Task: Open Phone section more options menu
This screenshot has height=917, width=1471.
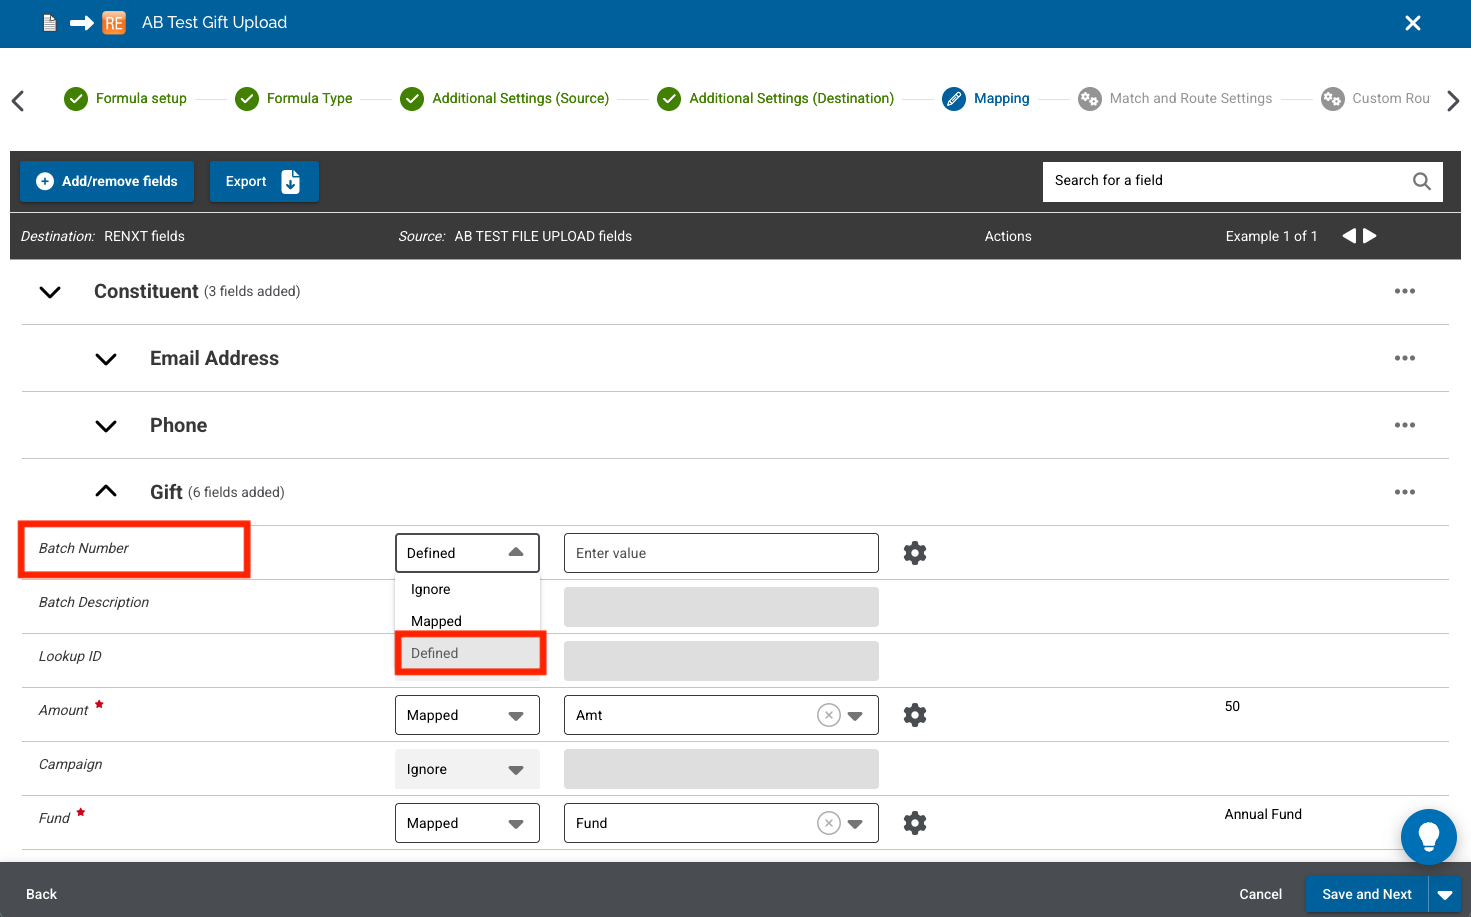Action: click(1405, 425)
